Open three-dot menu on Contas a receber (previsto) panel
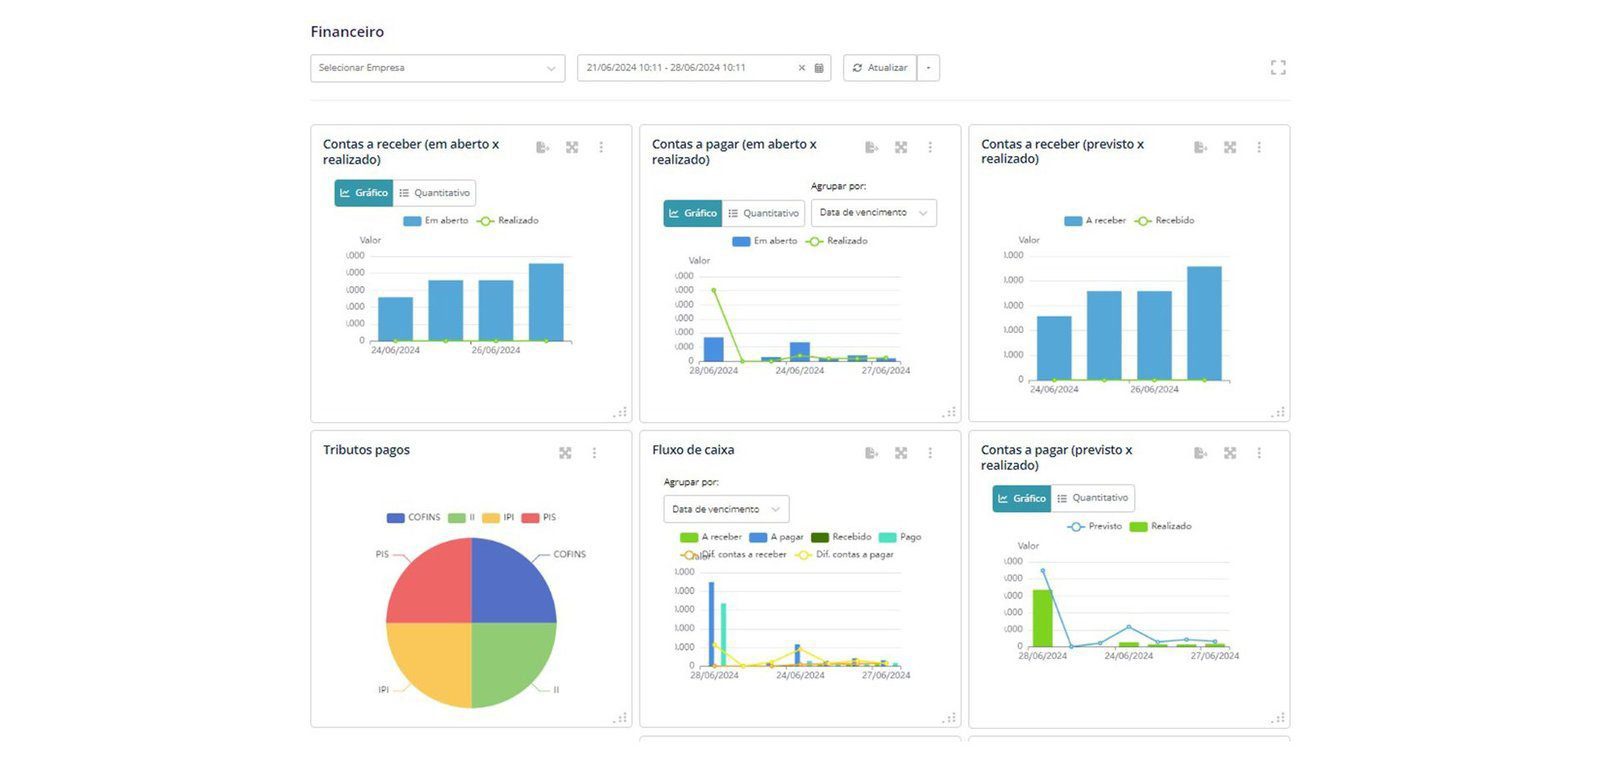This screenshot has height=760, width=1600. pyautogui.click(x=1258, y=148)
